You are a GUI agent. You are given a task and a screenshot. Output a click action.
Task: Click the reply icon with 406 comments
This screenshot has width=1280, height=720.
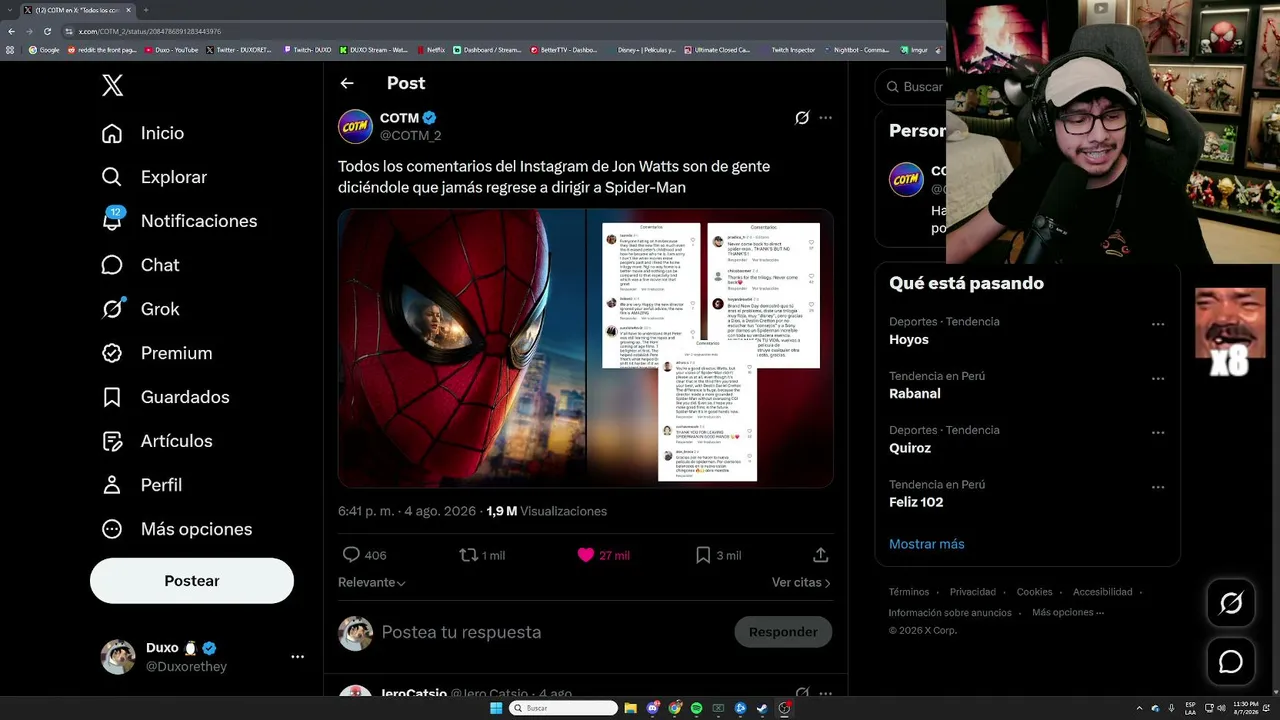(x=351, y=555)
